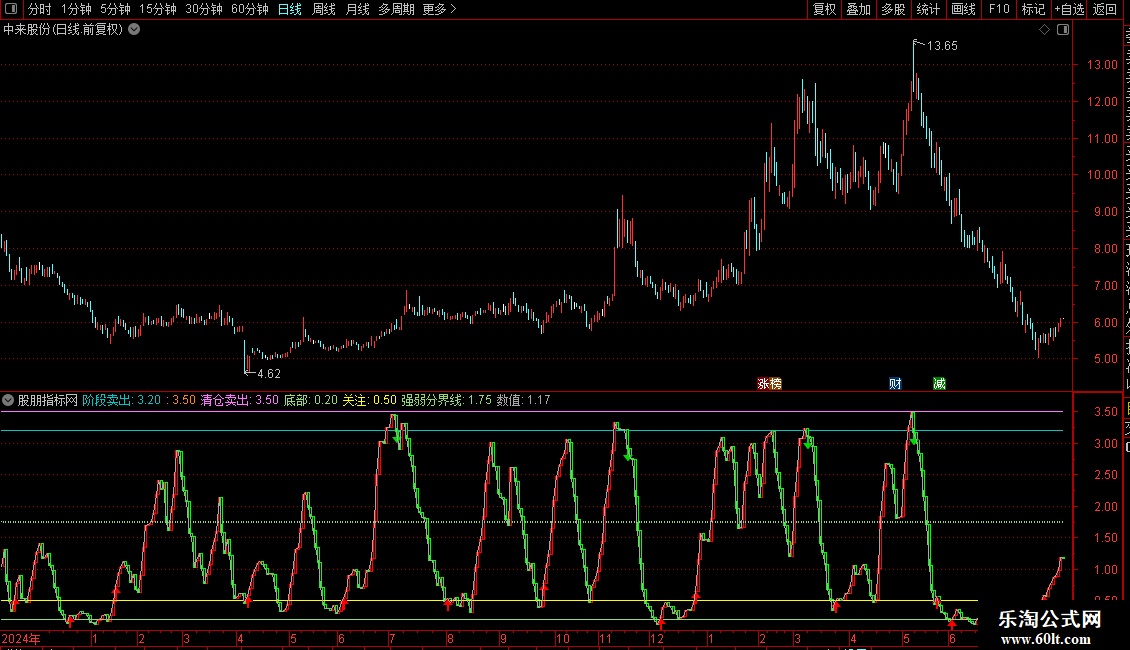Select the 5分钟 period
Viewport: 1130px width, 650px height.
(x=115, y=9)
